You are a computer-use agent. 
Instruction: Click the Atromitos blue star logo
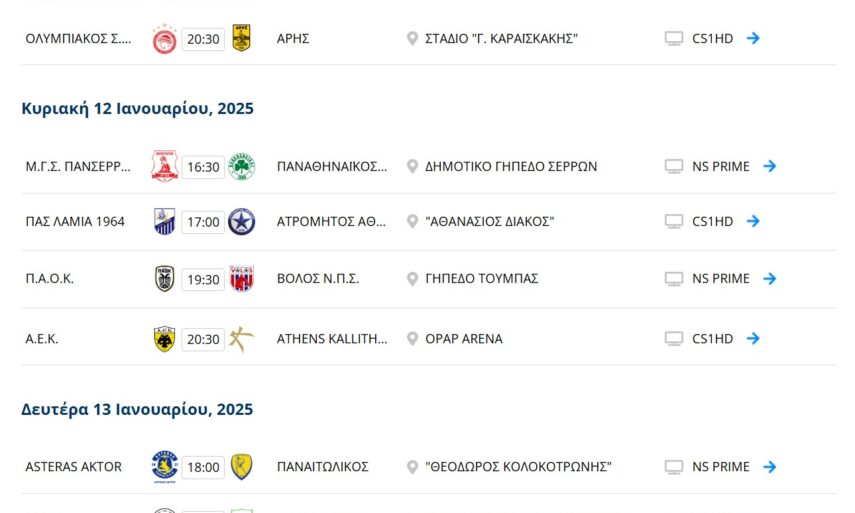coord(241,222)
